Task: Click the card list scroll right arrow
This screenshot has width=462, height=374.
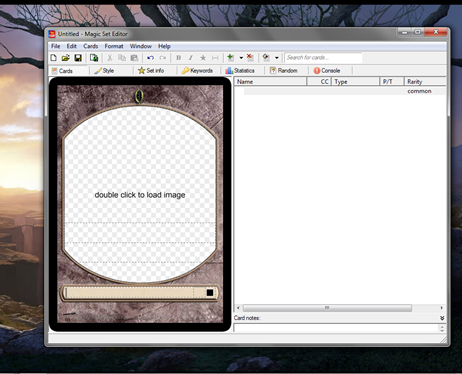Action: (442, 308)
